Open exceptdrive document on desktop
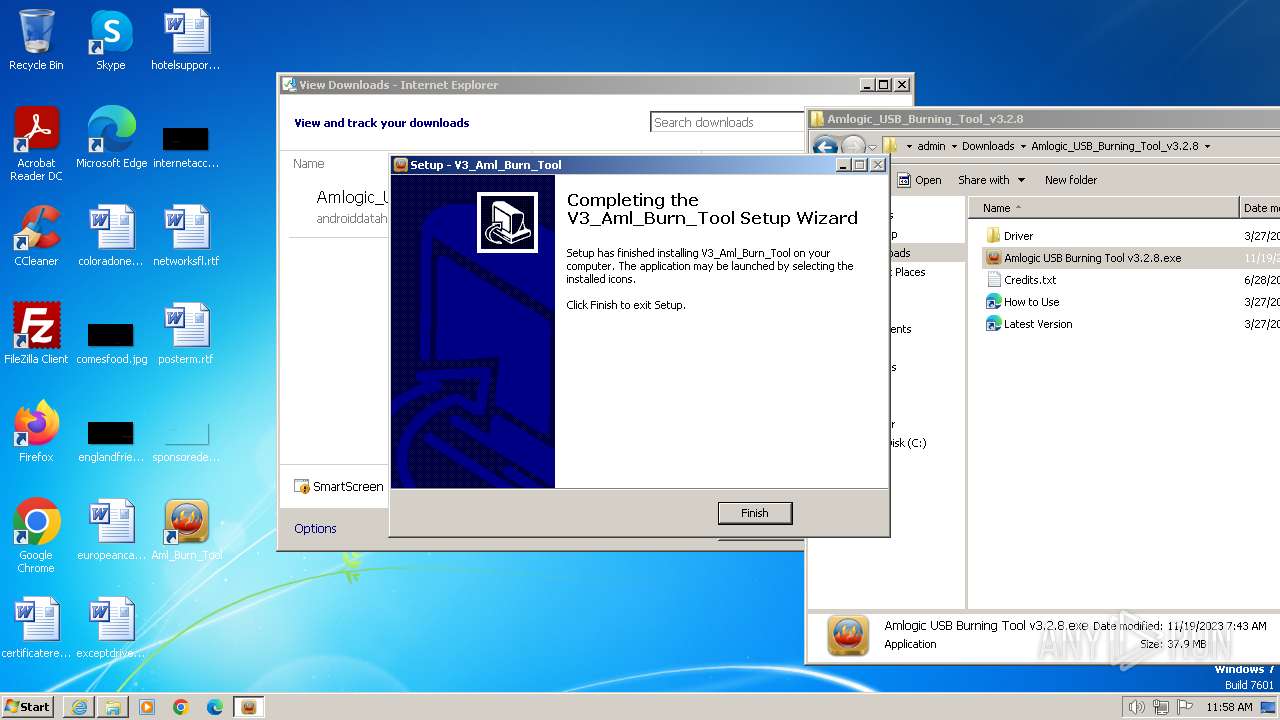The height and width of the screenshot is (720, 1280). click(111, 628)
